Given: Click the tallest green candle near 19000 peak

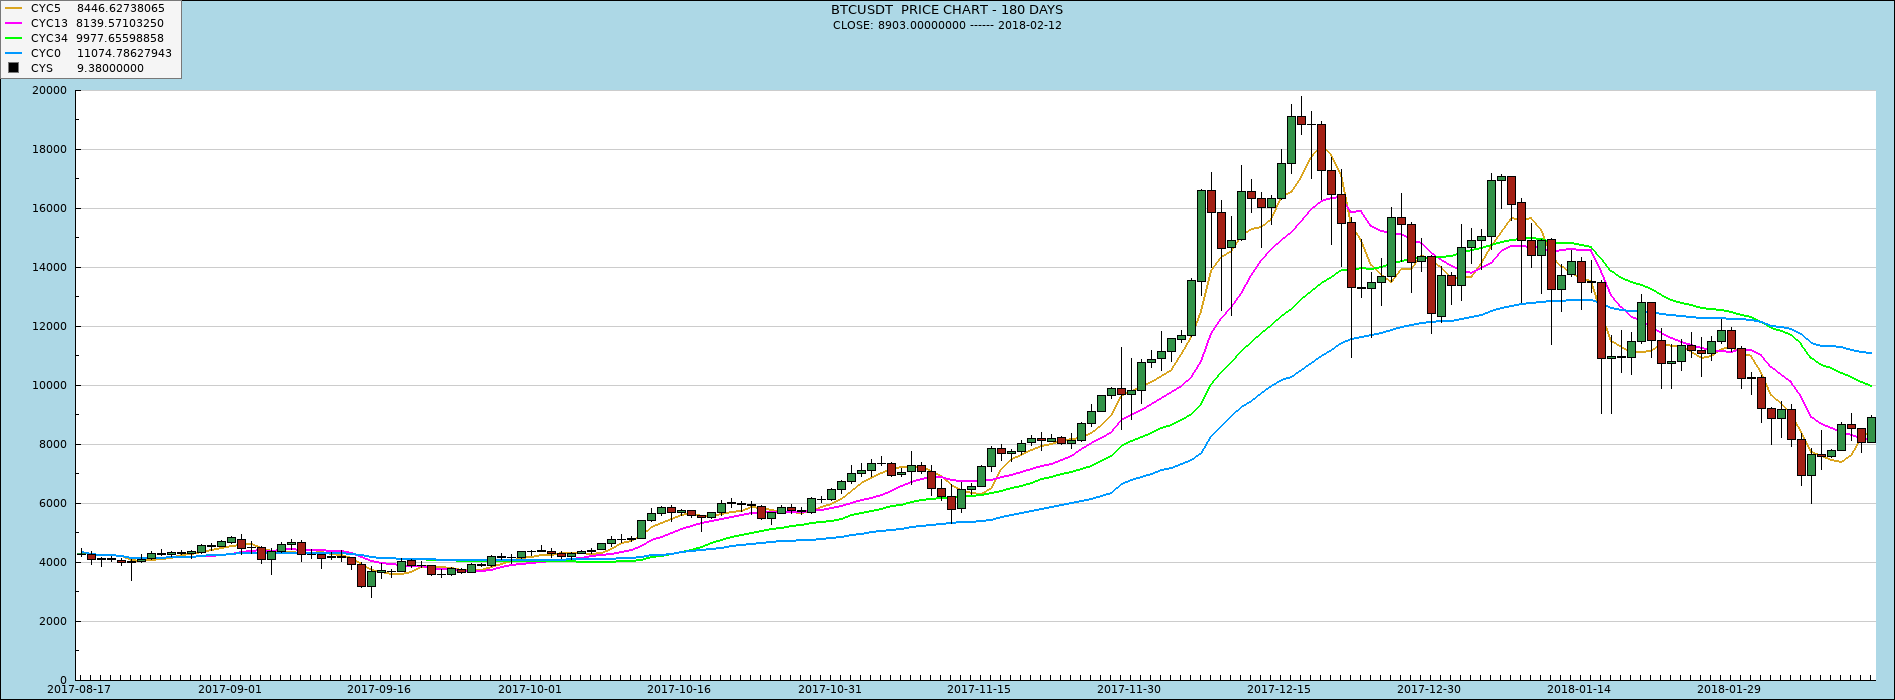Looking at the screenshot, I should click(x=1291, y=140).
